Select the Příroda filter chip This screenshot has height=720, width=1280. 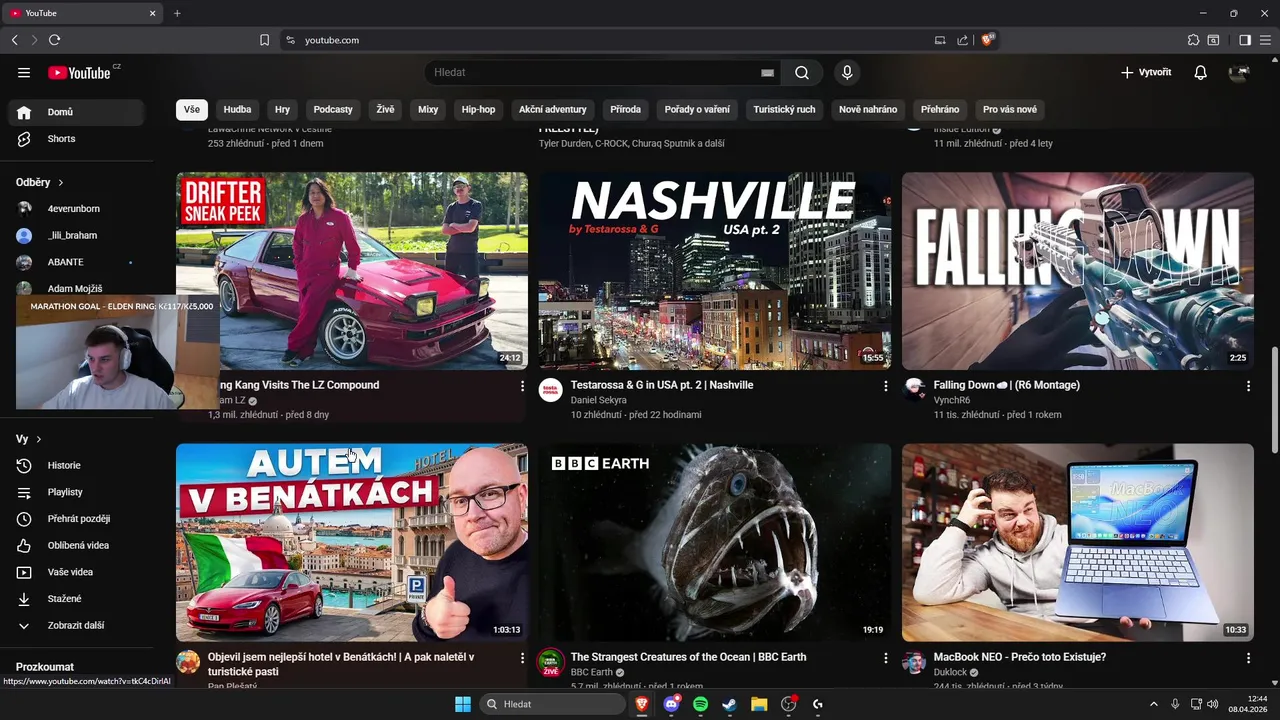click(x=625, y=109)
